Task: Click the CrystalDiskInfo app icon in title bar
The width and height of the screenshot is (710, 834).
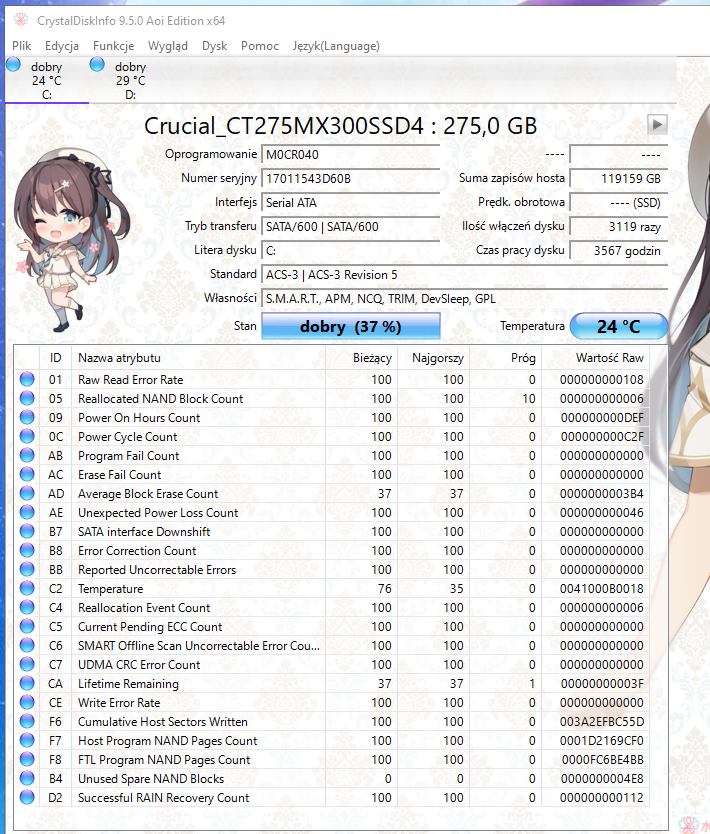Action: coord(21,20)
